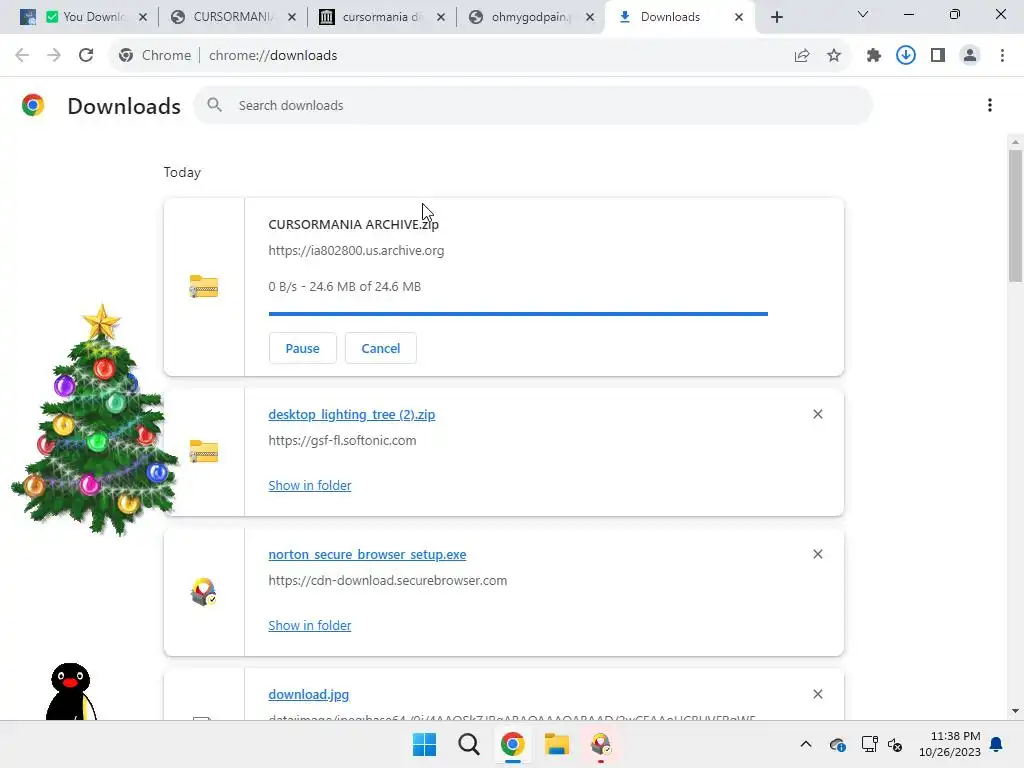Viewport: 1024px width, 768px height.
Task: Click the browser forward arrow
Action: click(x=54, y=56)
